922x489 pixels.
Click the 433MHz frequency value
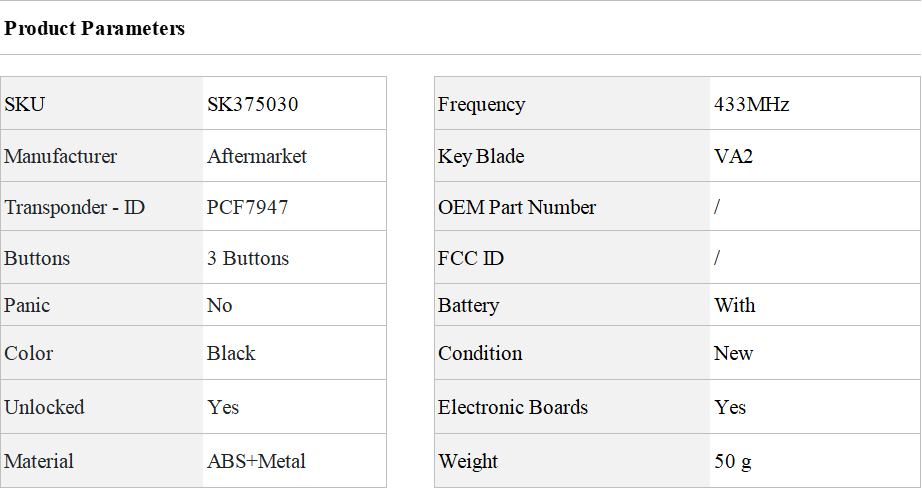752,104
